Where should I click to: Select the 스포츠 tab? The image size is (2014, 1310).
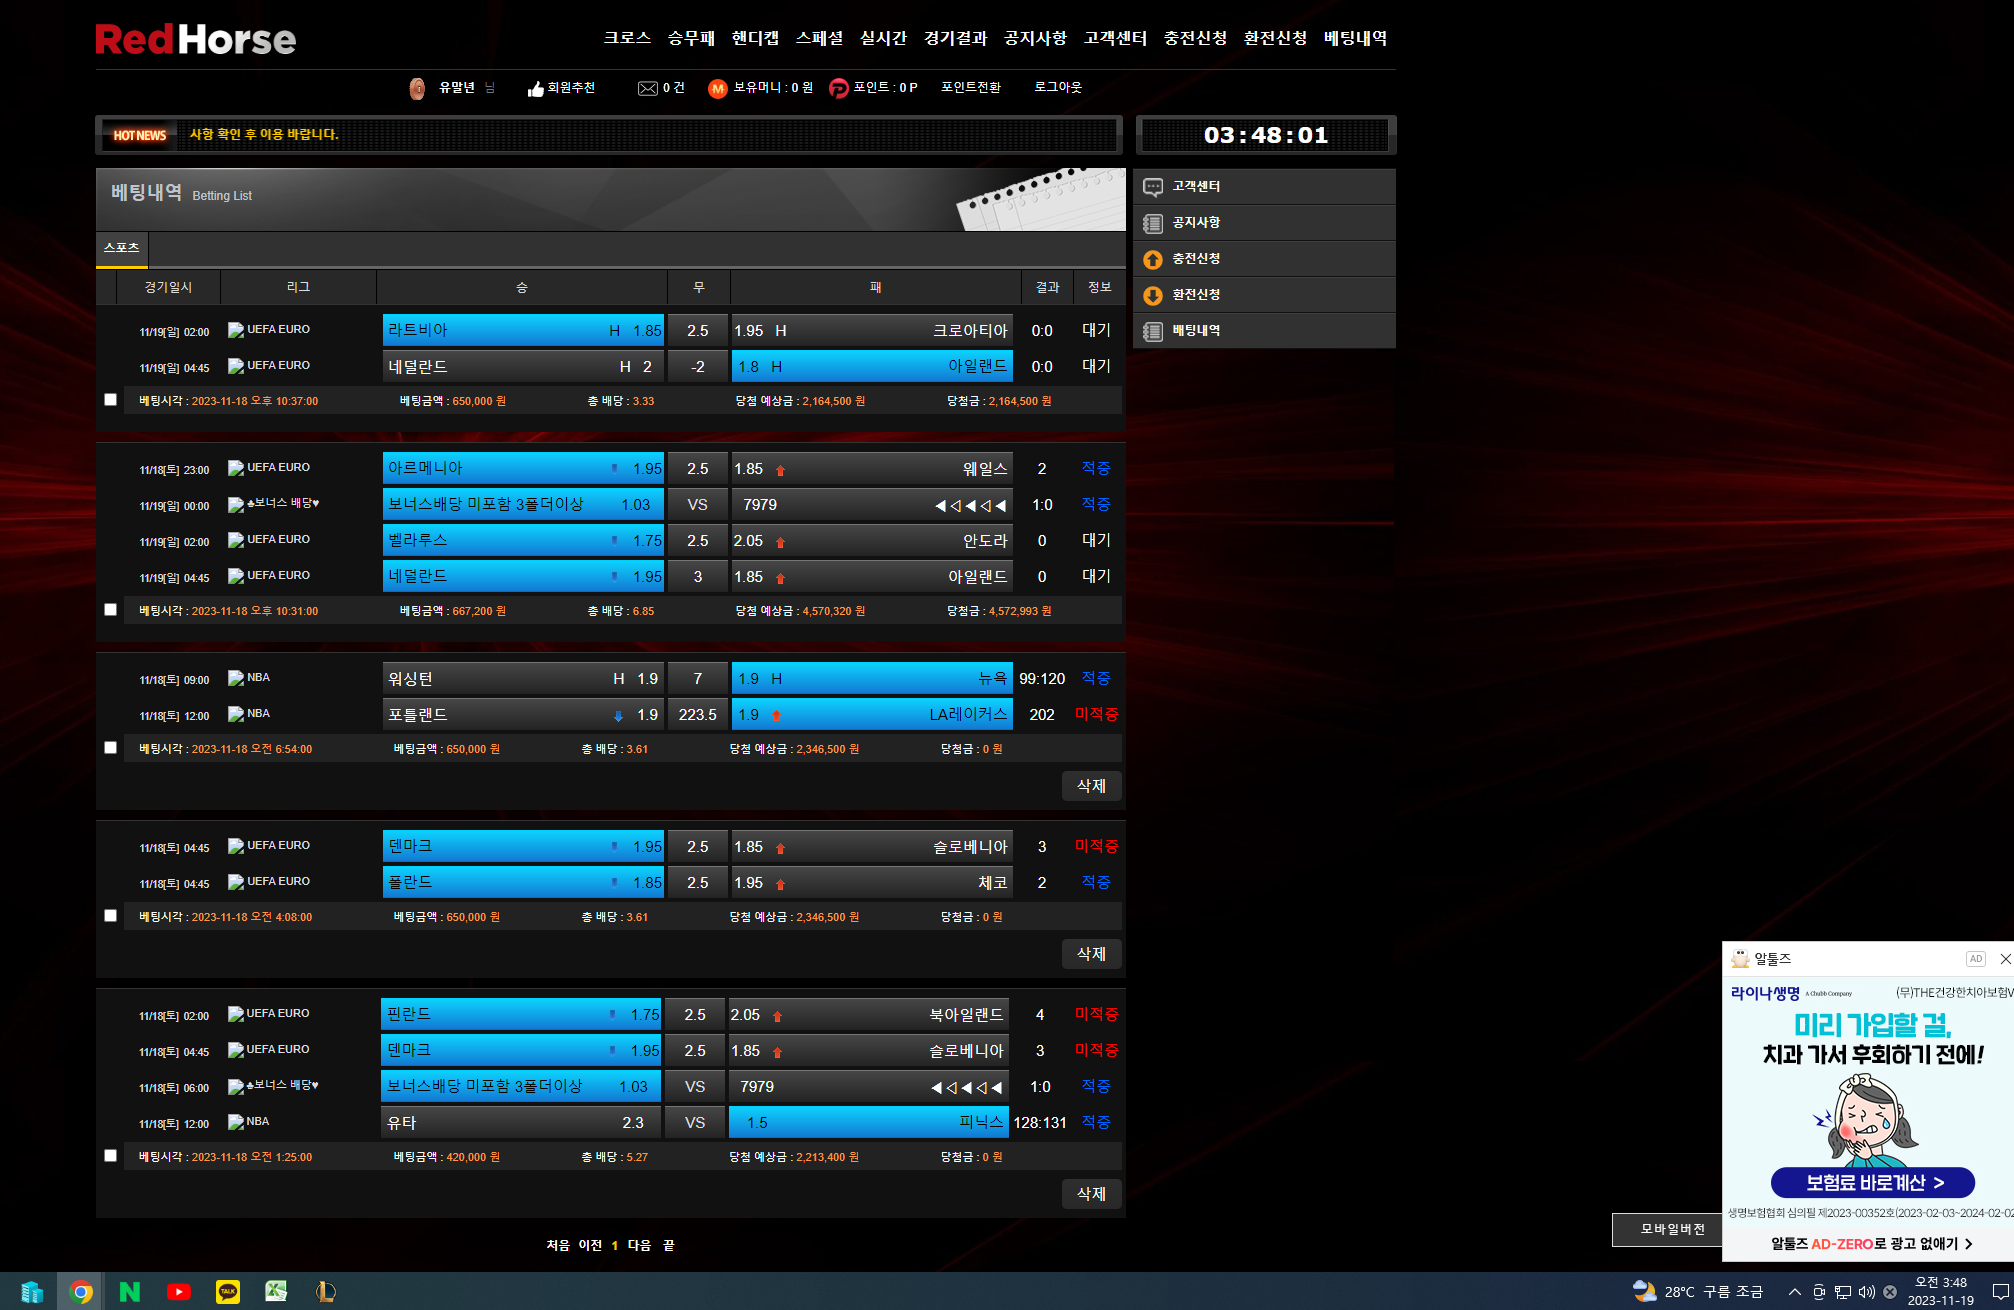point(122,248)
